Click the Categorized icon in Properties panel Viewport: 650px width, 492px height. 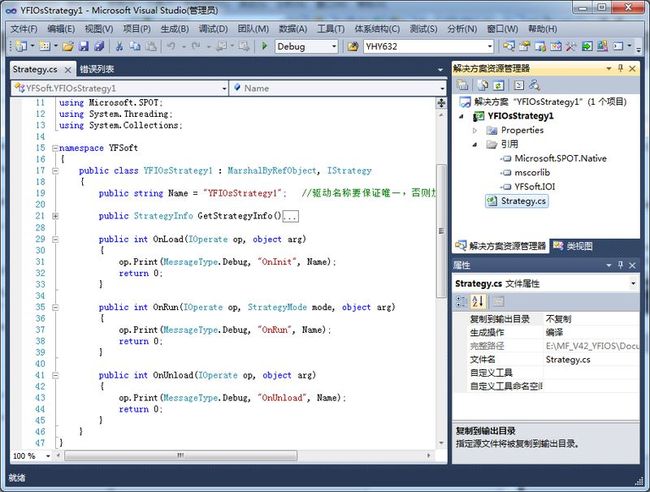pyautogui.click(x=461, y=301)
